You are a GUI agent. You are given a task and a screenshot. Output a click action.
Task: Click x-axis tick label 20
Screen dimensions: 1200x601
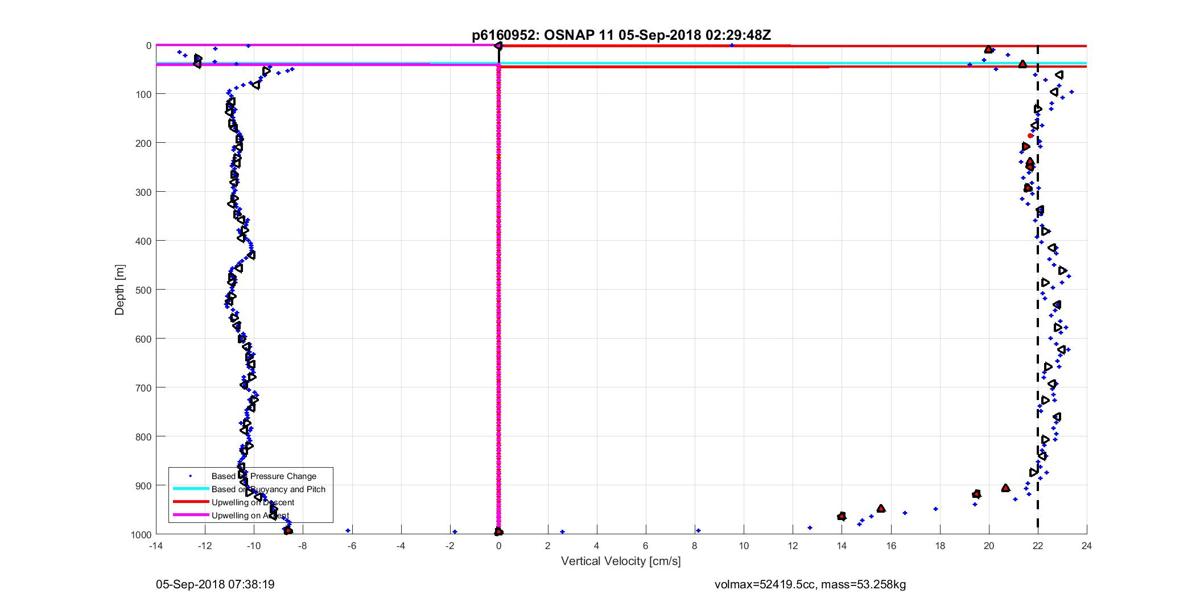point(989,545)
